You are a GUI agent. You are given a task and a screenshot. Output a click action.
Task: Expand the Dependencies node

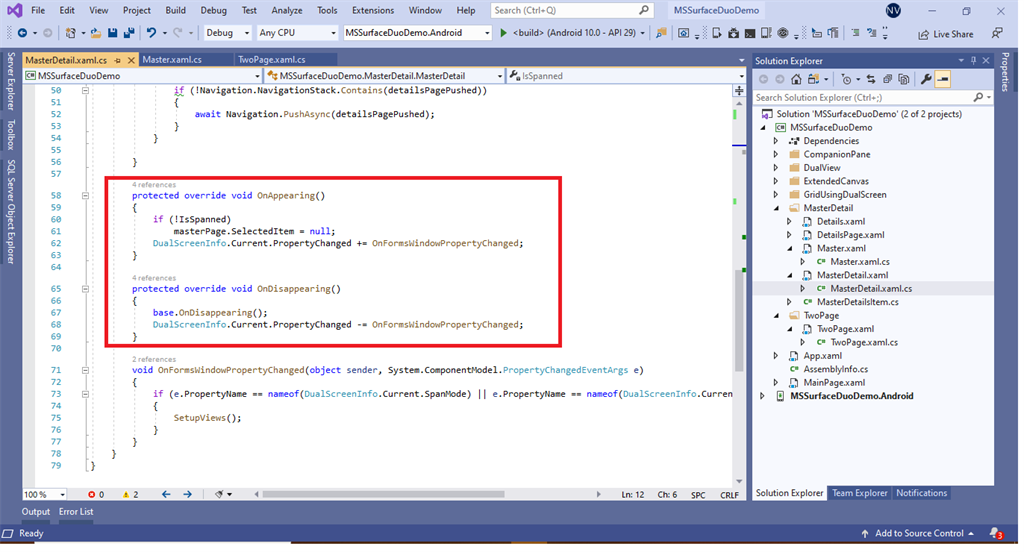click(x=776, y=141)
